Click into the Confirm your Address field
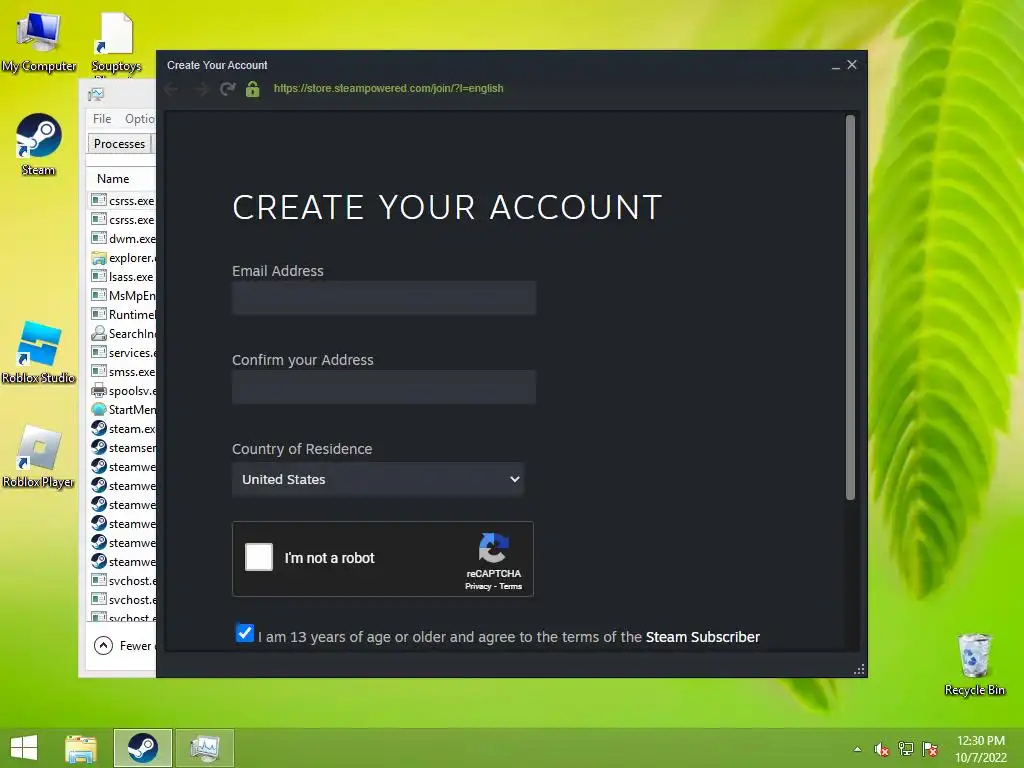This screenshot has width=1024, height=768. (x=384, y=387)
